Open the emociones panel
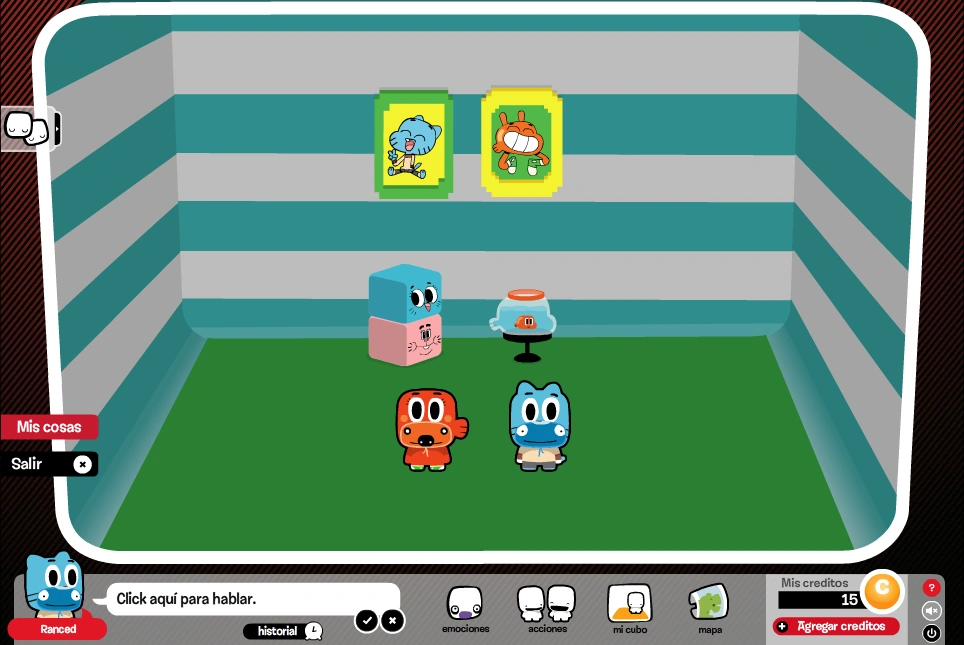The image size is (964, 645). pyautogui.click(x=464, y=605)
